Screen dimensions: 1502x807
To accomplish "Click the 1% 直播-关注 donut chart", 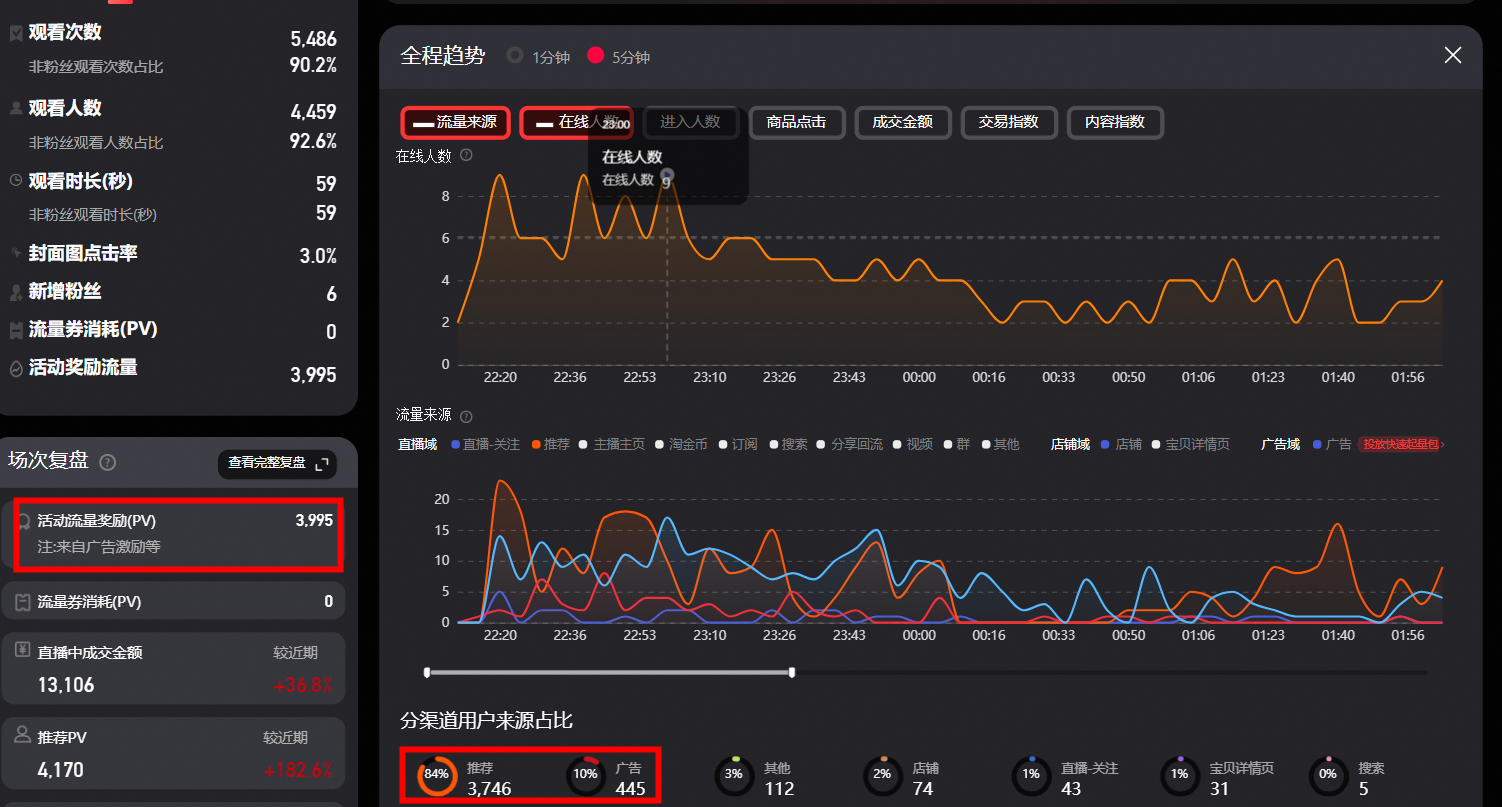I will tap(1031, 774).
